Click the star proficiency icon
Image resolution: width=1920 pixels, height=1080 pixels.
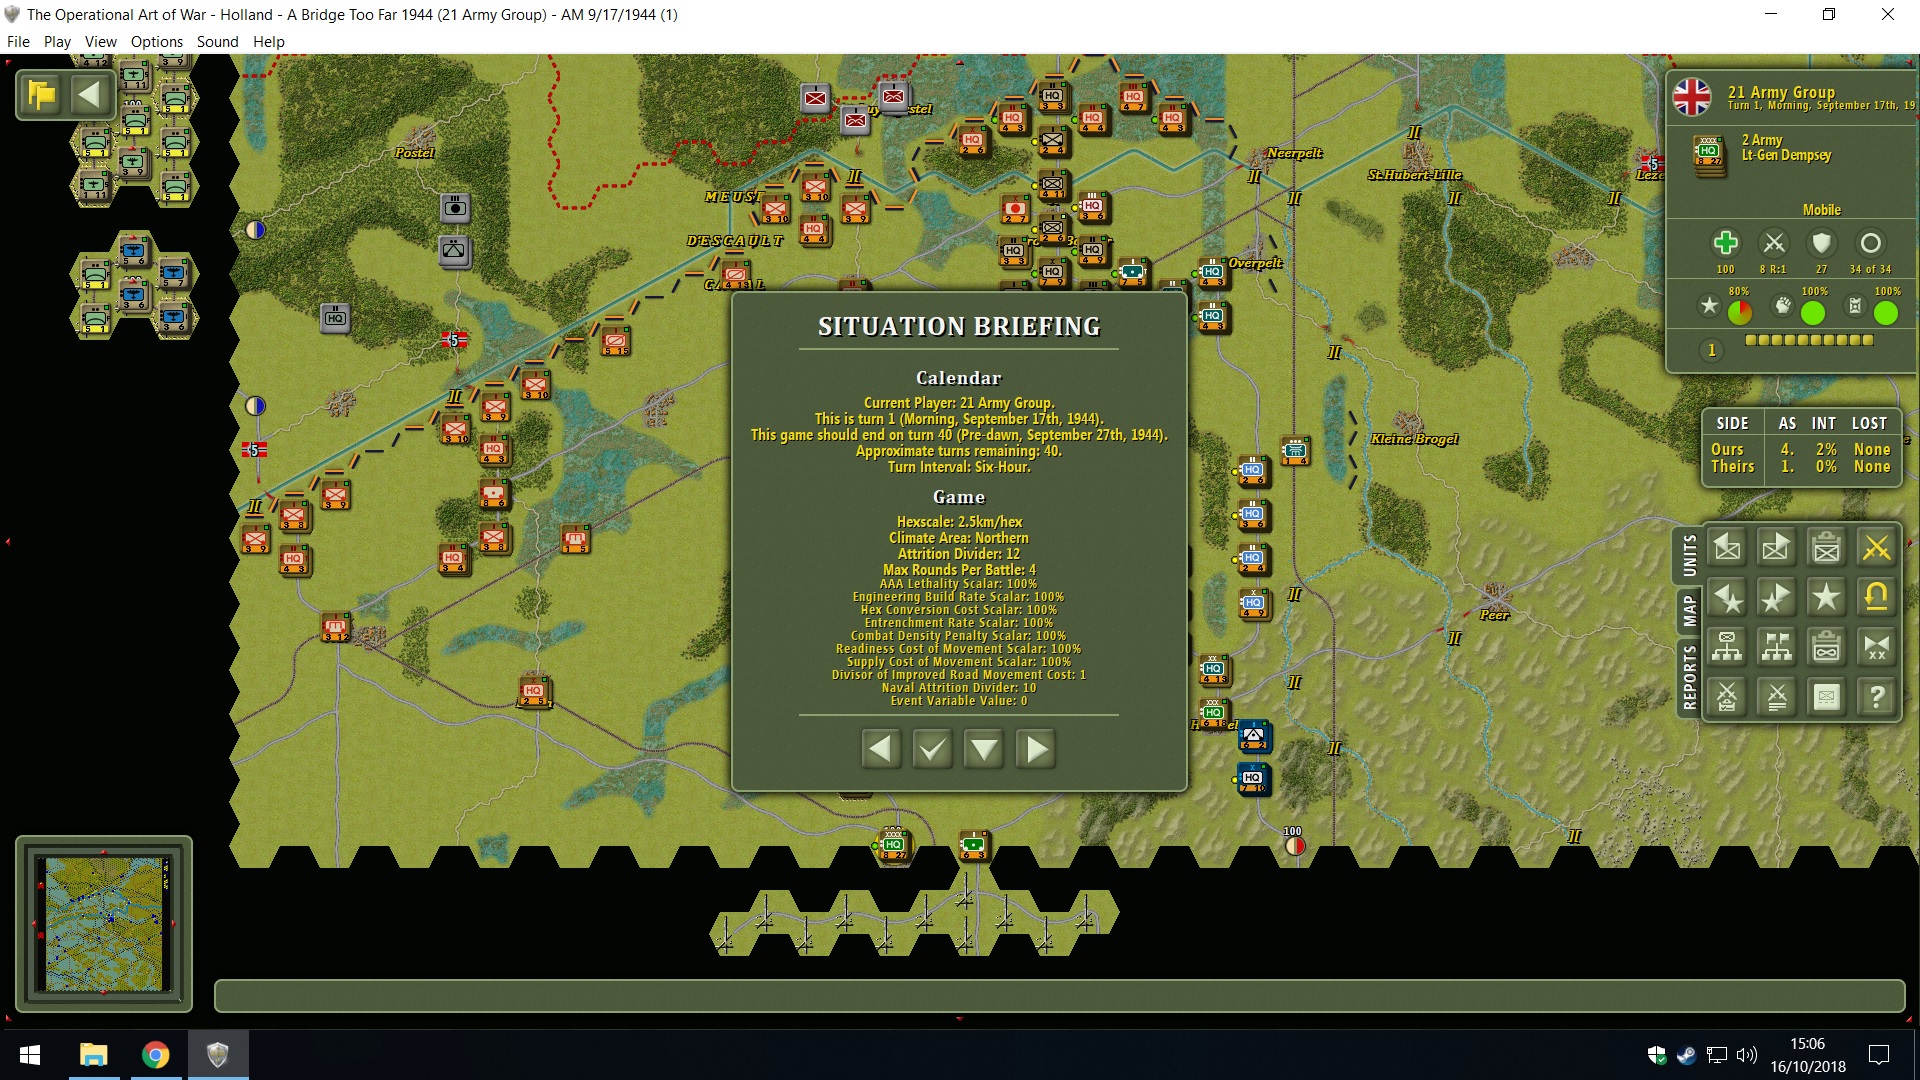pyautogui.click(x=1709, y=305)
